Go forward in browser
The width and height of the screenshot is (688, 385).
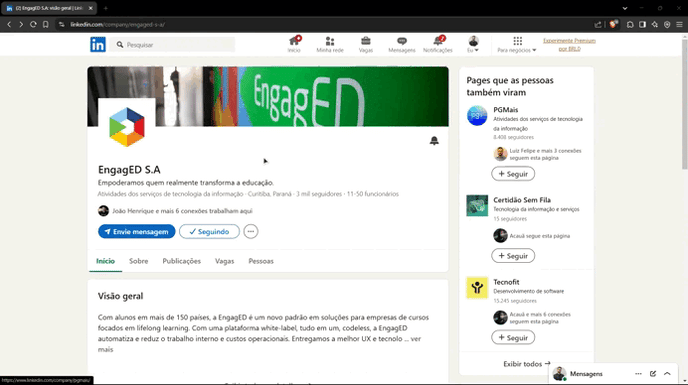point(21,25)
